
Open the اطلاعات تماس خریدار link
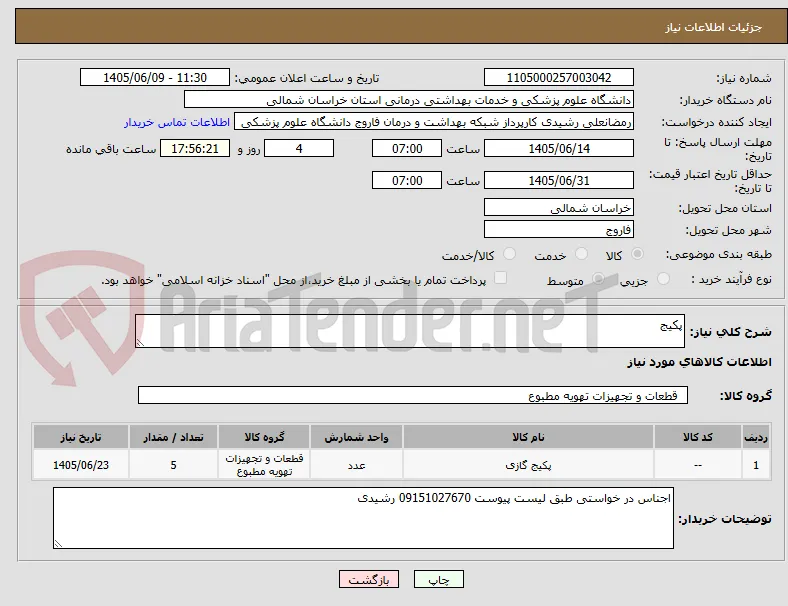coord(177,122)
